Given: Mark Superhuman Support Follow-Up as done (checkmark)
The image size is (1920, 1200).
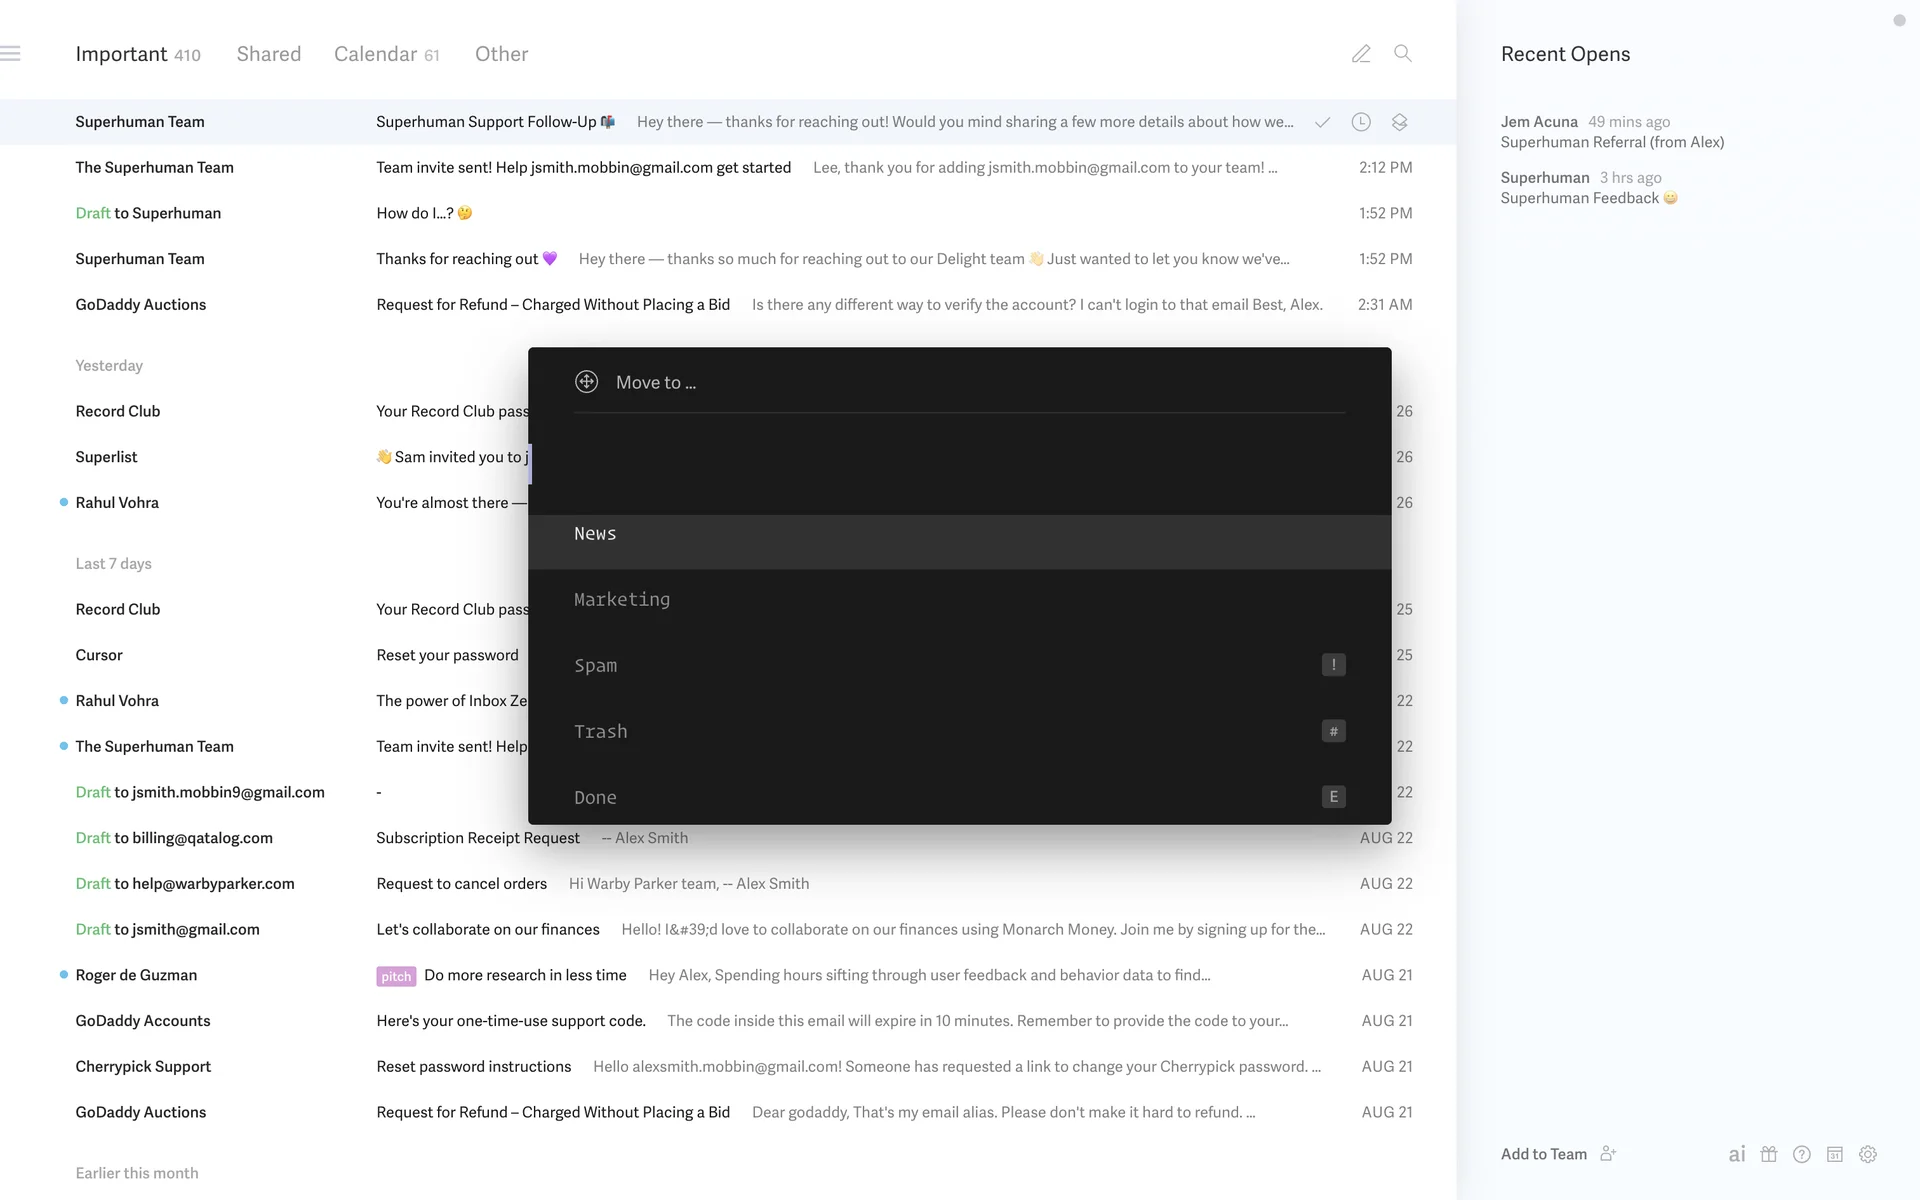Looking at the screenshot, I should (x=1322, y=122).
